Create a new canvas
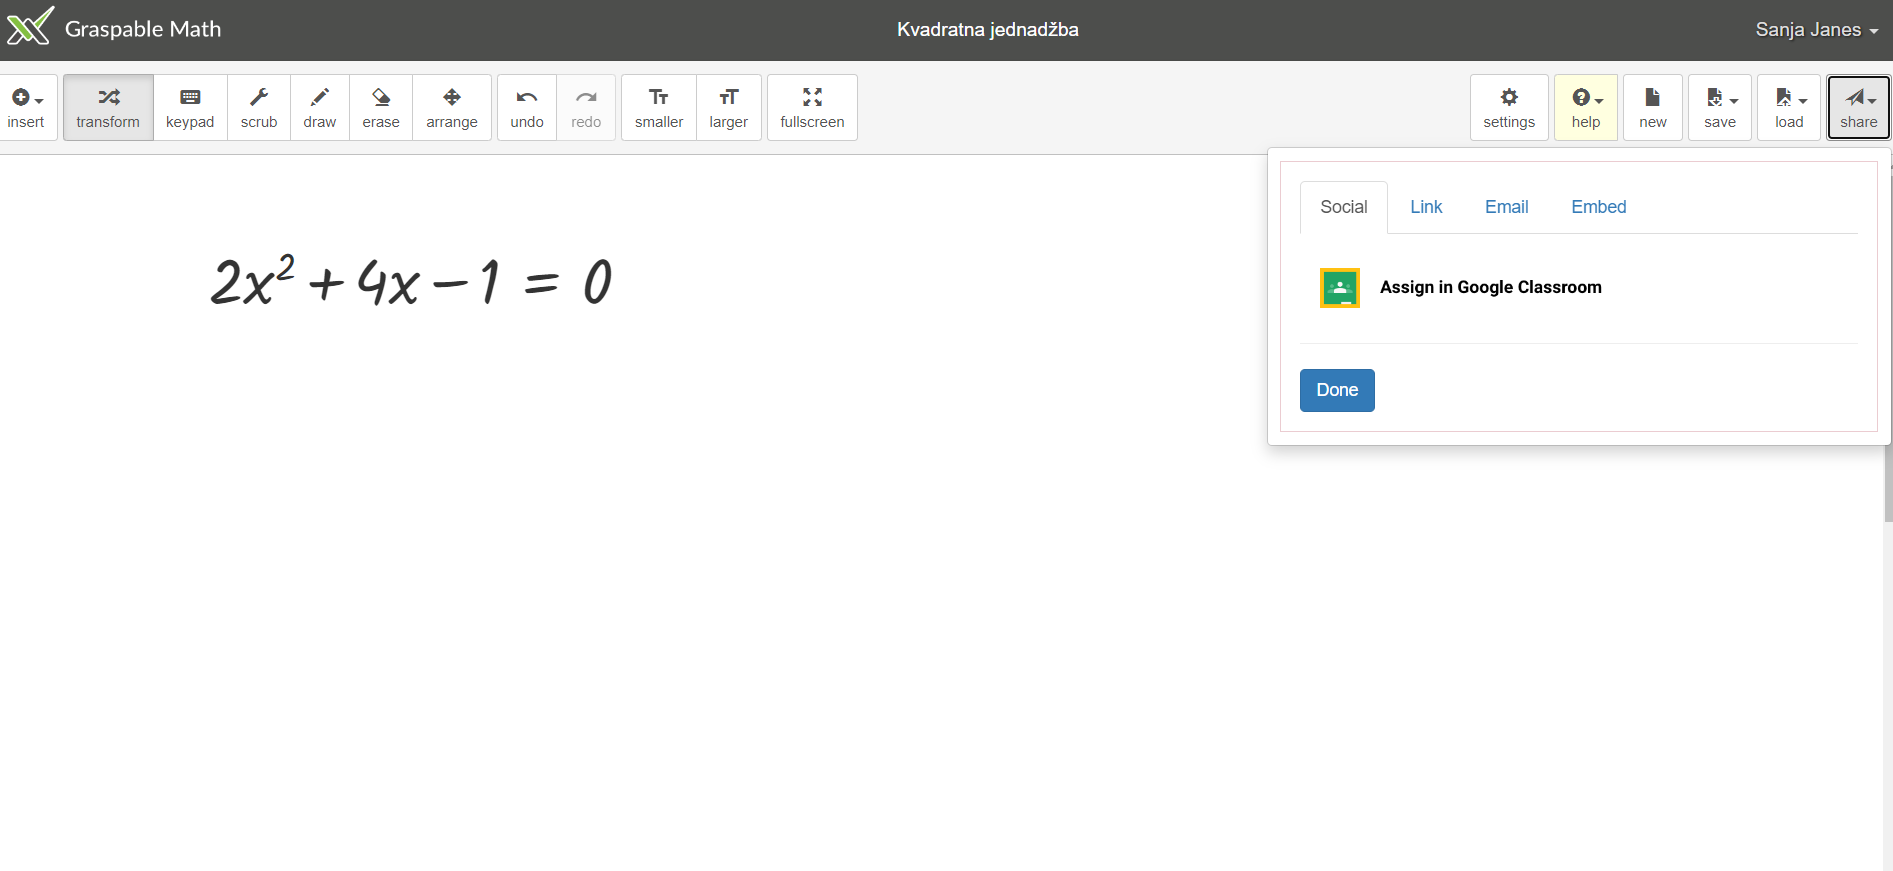 tap(1653, 108)
